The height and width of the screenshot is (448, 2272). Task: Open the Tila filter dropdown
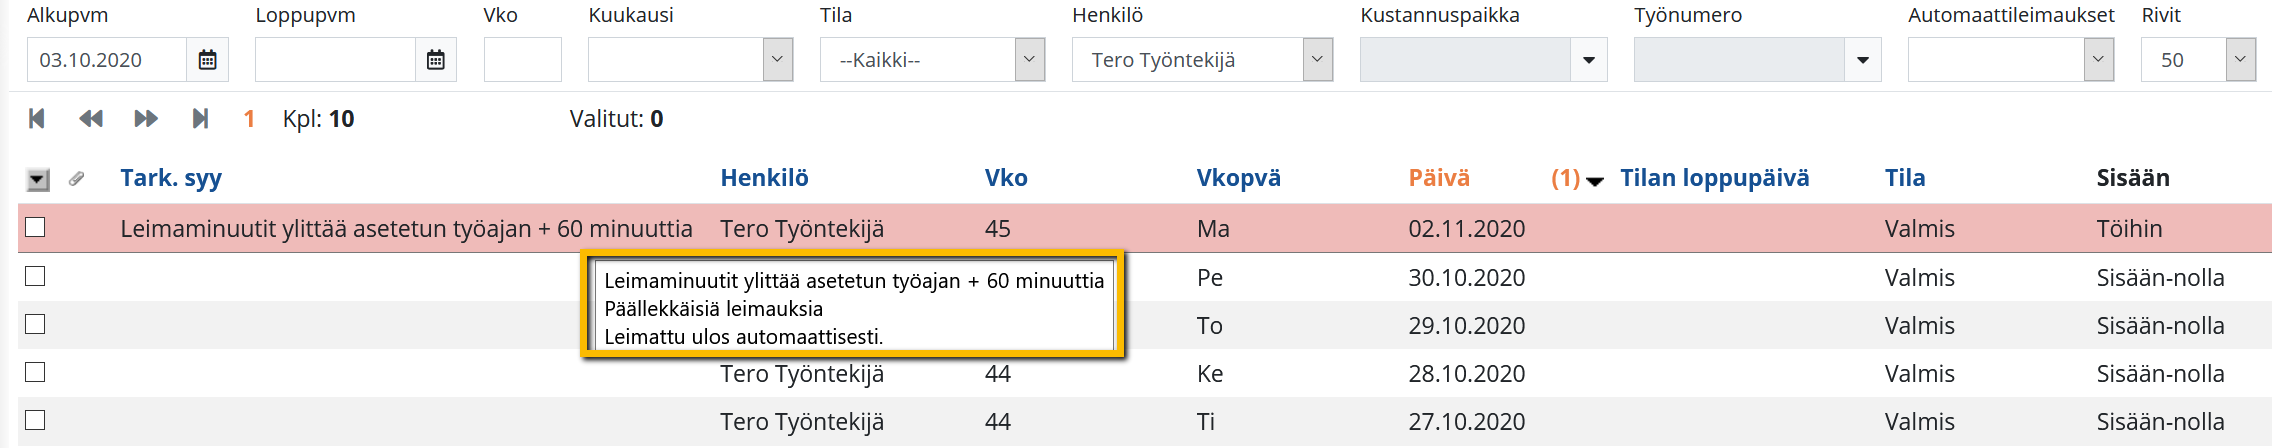tap(1029, 60)
